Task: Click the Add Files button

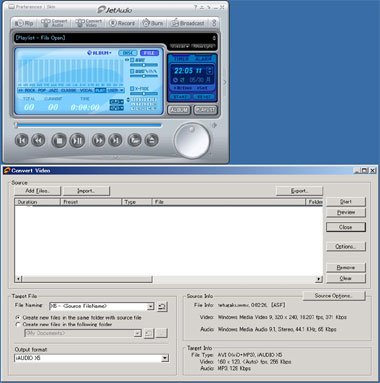Action: coord(37,191)
